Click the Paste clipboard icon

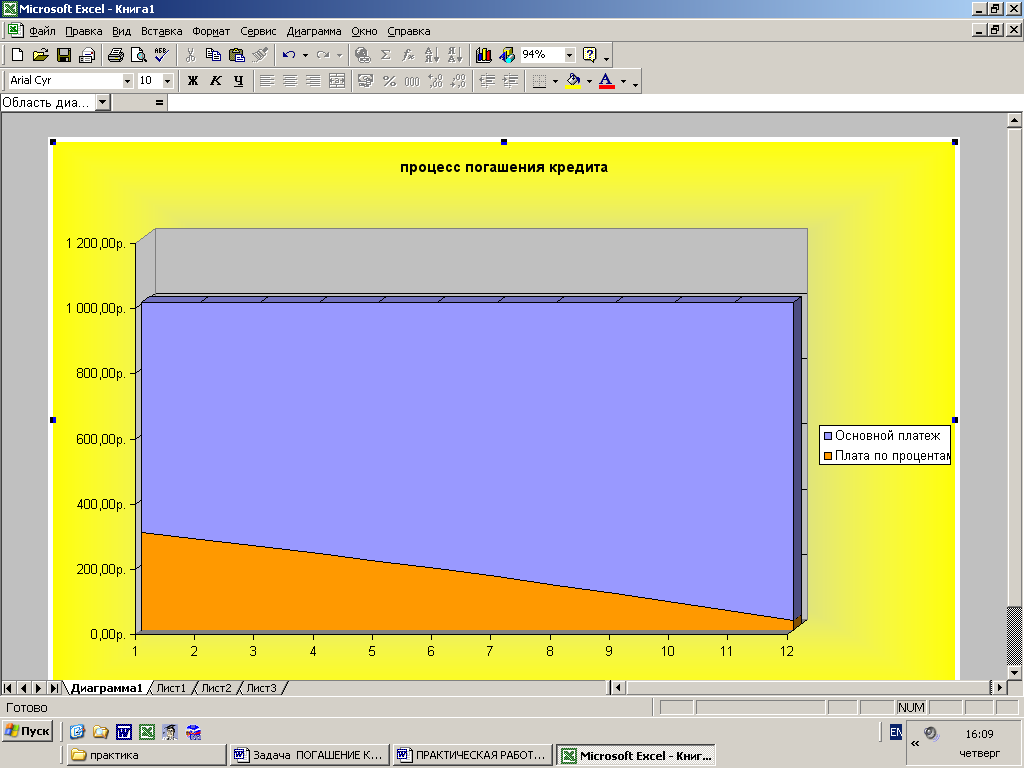(236, 56)
